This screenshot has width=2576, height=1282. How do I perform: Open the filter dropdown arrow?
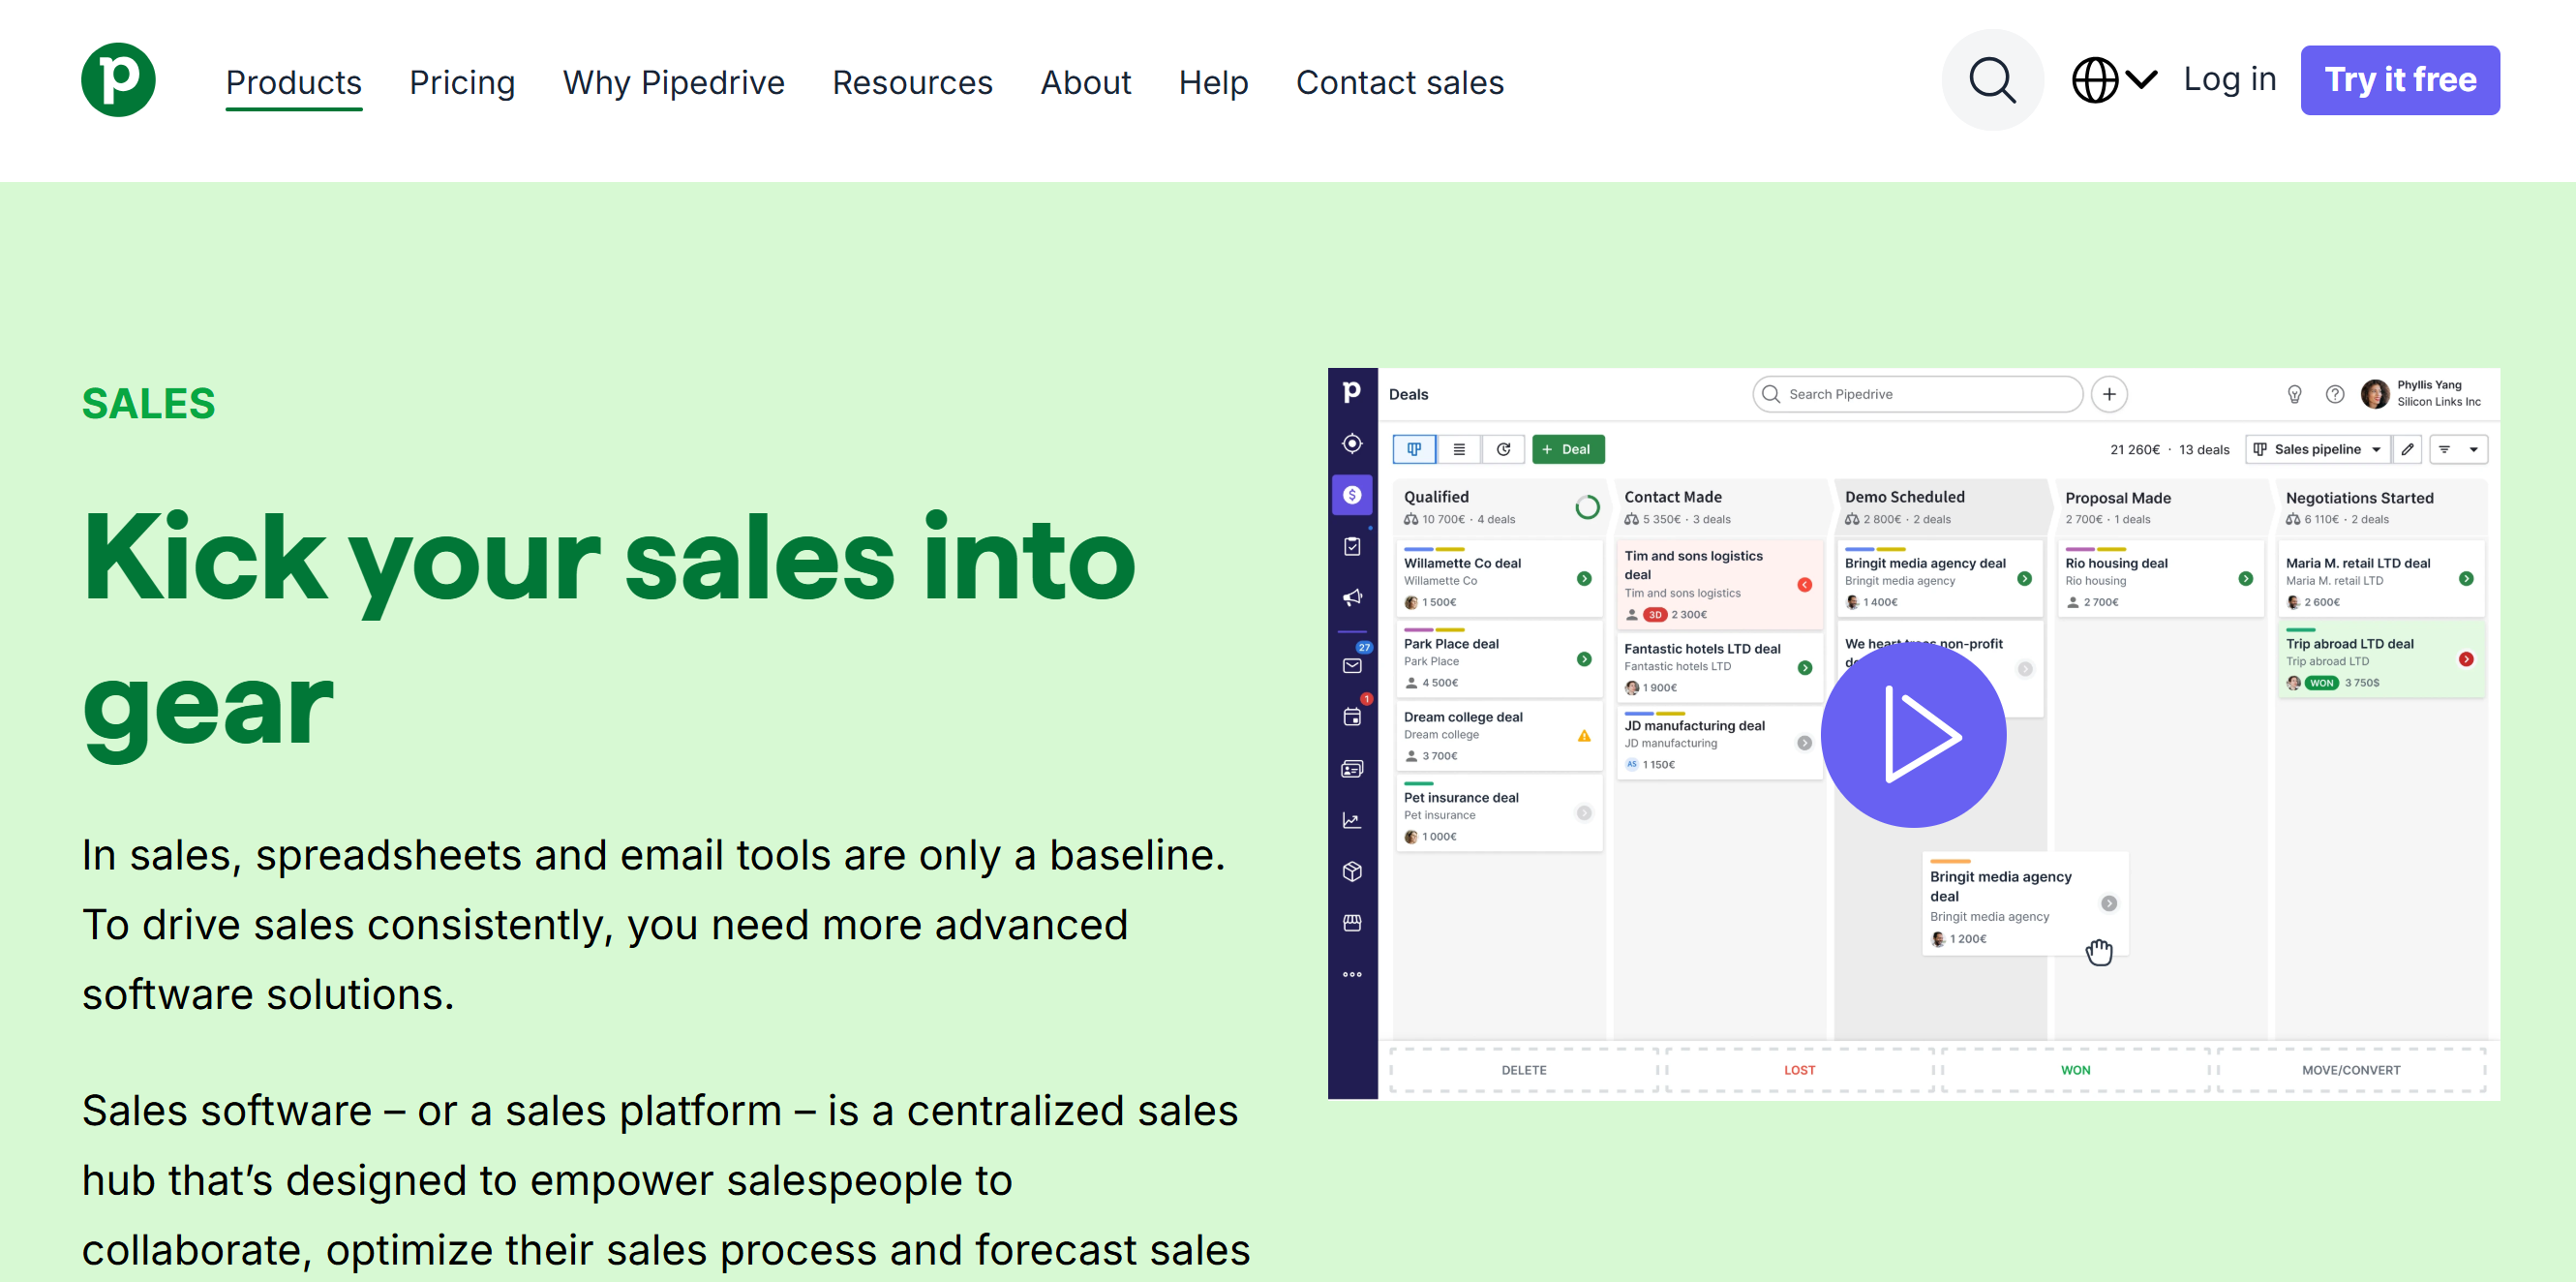pyautogui.click(x=2473, y=449)
